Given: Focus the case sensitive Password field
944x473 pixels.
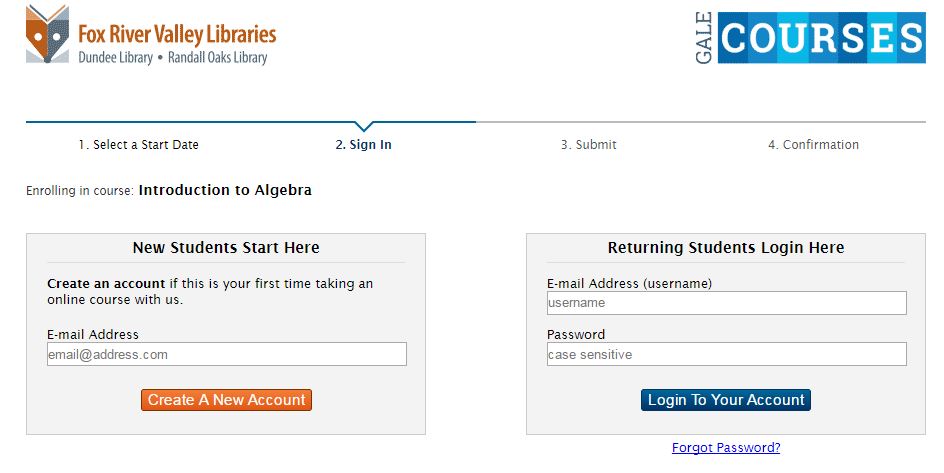Looking at the screenshot, I should [x=726, y=354].
